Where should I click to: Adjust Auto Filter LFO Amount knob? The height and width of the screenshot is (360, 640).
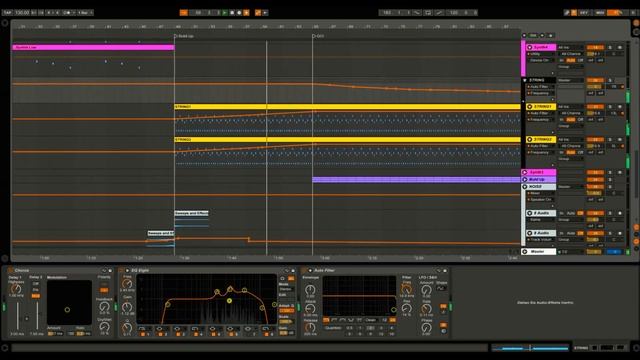pos(427,290)
